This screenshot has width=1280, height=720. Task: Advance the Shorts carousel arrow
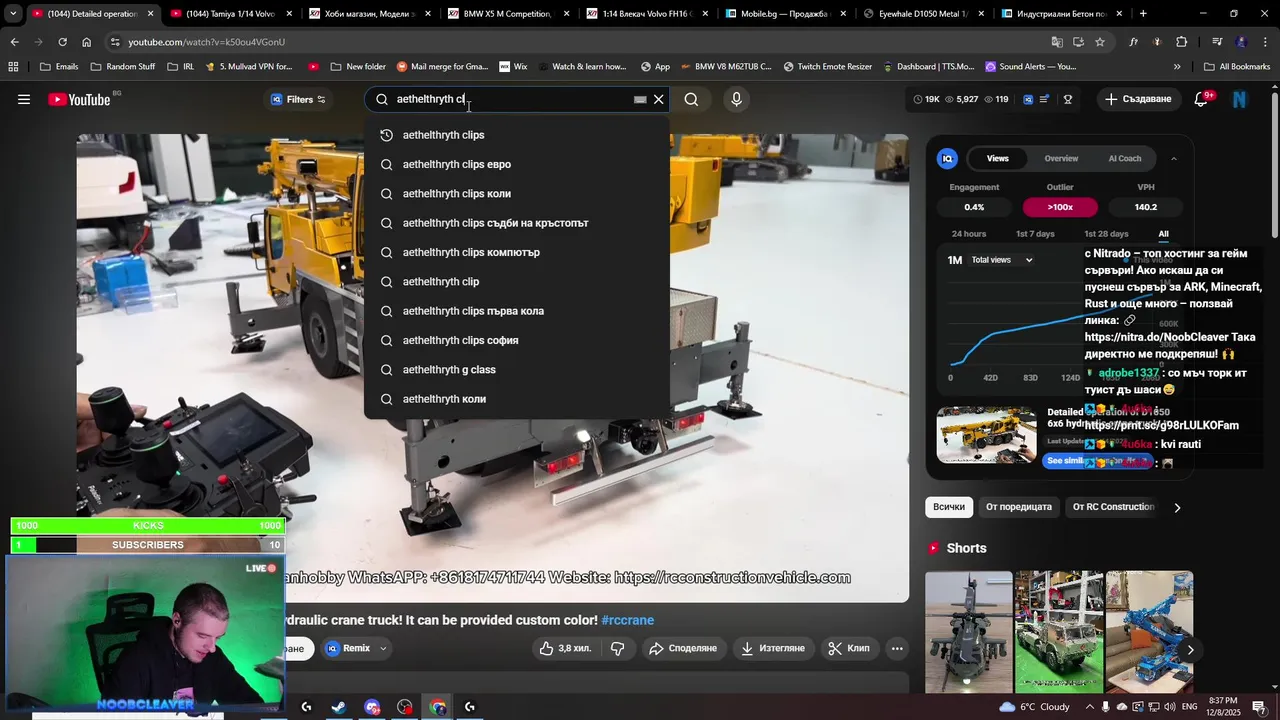click(1190, 650)
